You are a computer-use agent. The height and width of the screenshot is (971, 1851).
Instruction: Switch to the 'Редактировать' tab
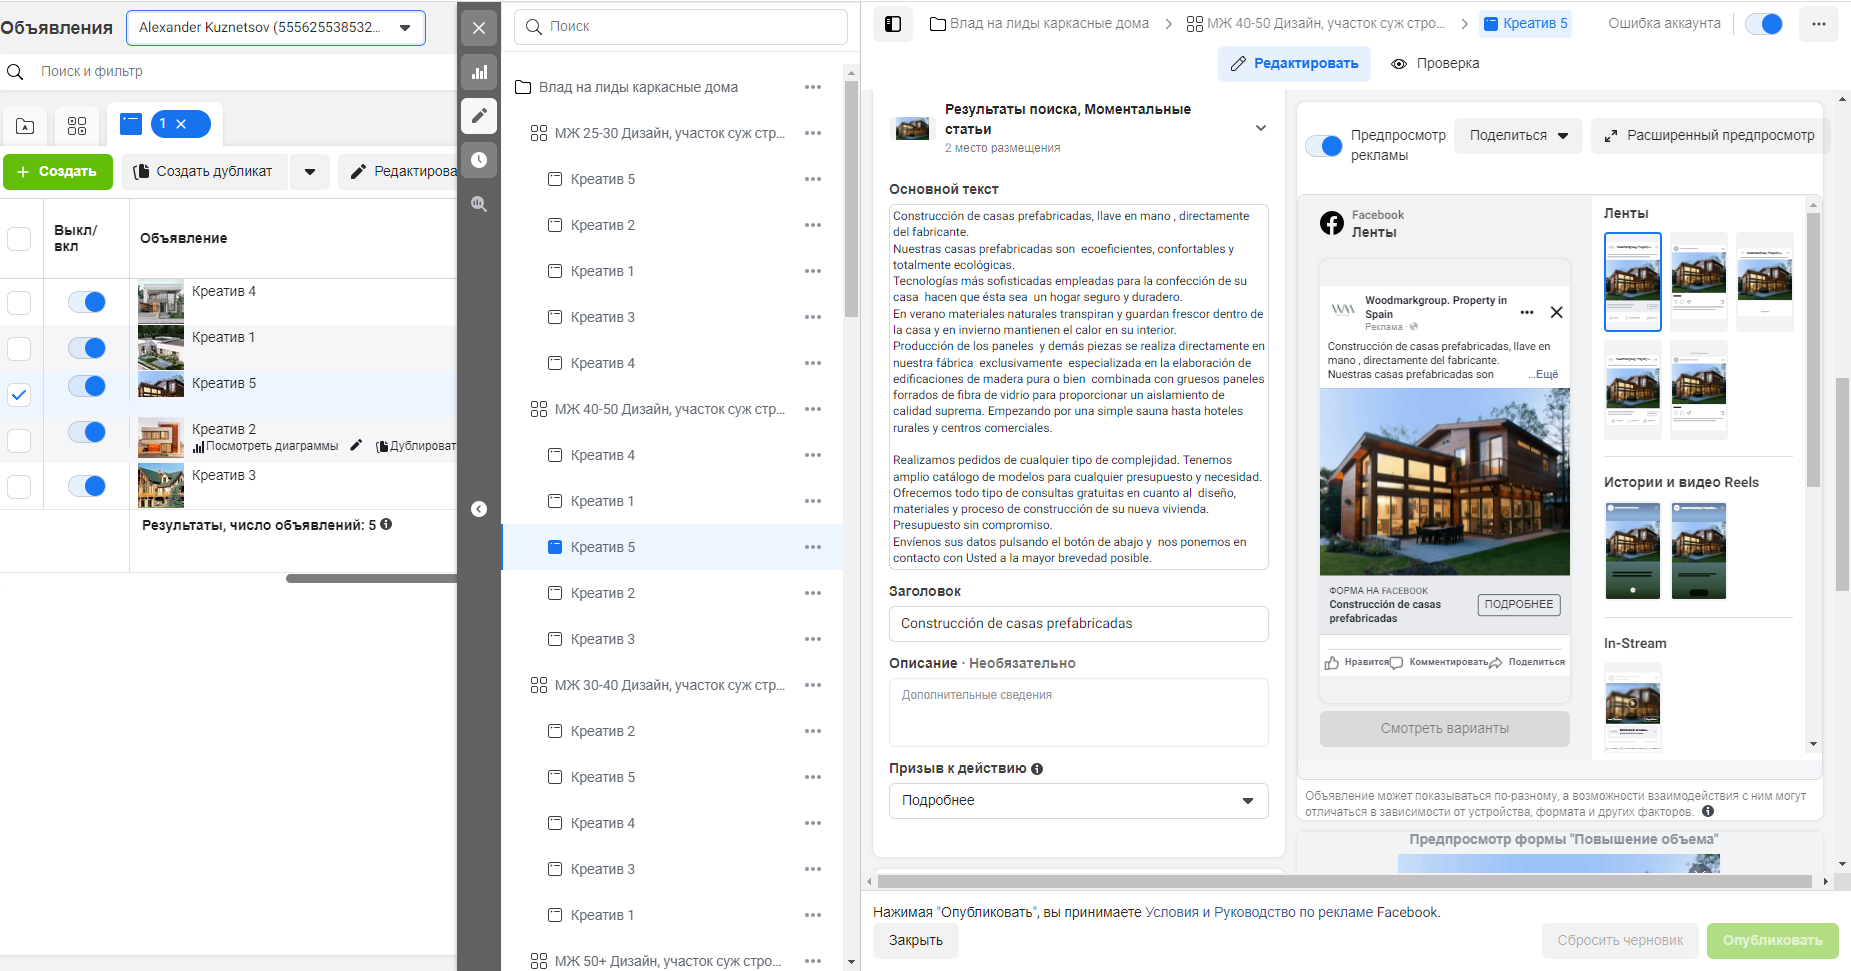[1294, 64]
